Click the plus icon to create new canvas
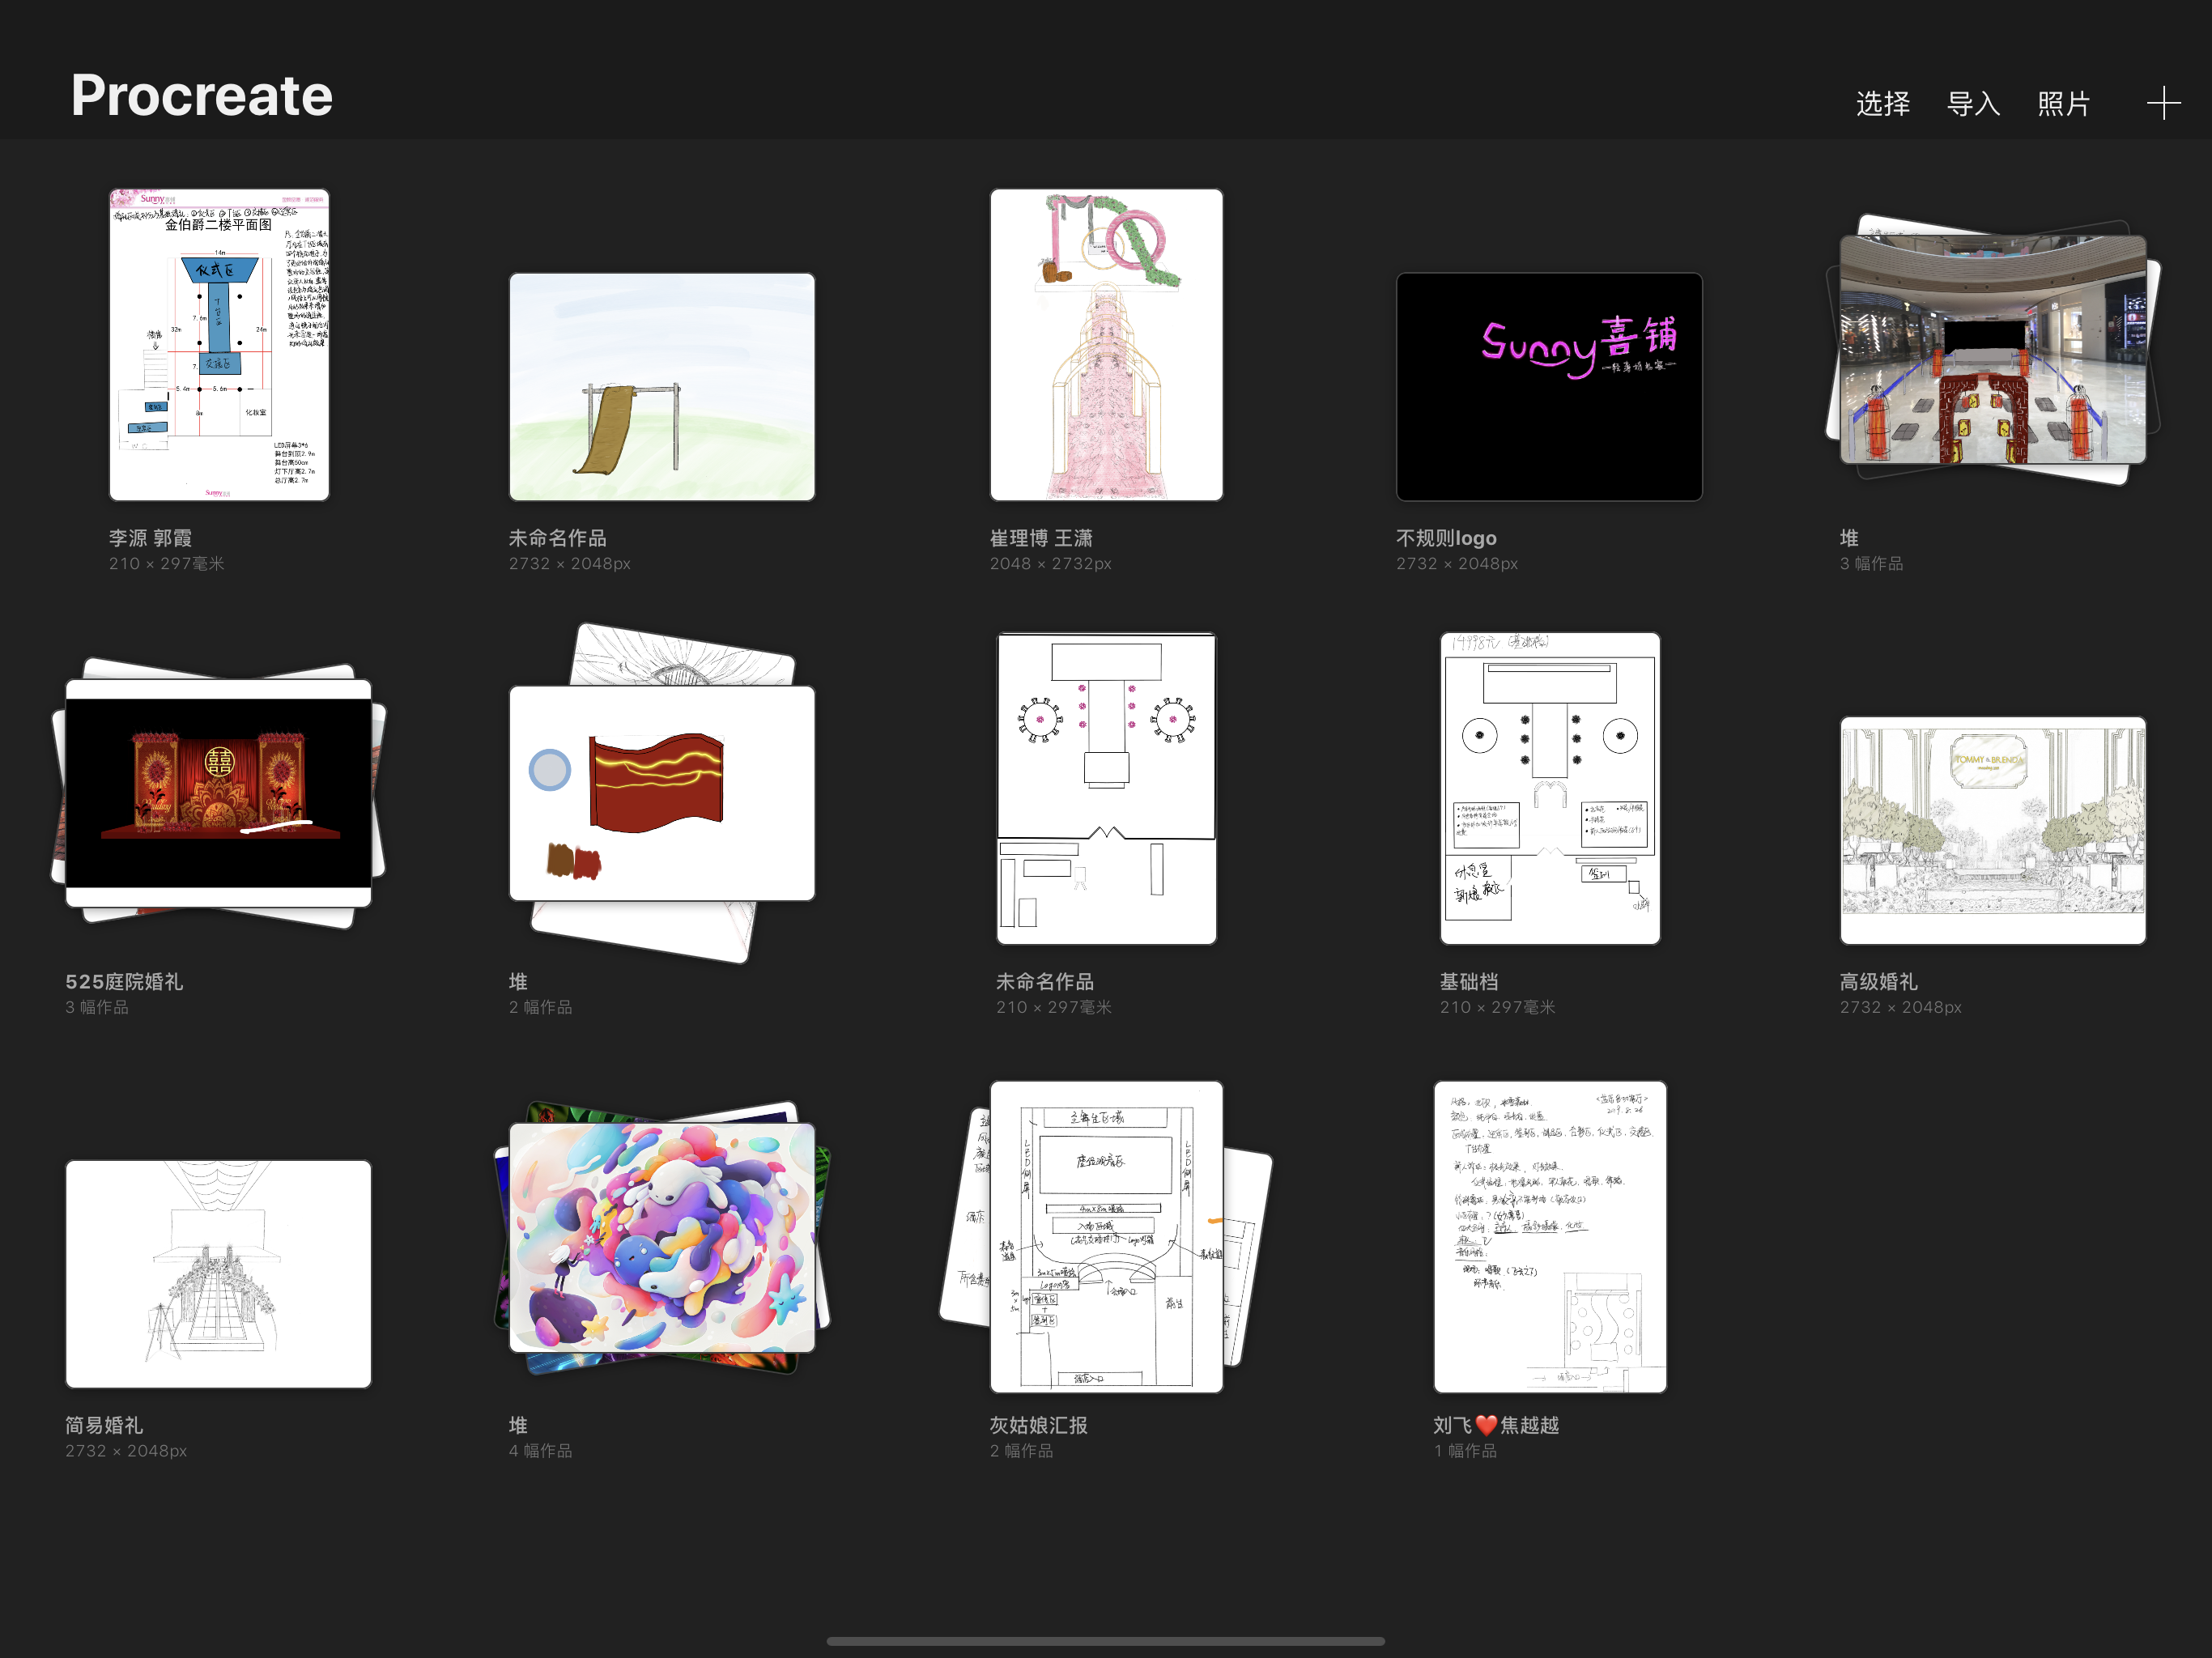The width and height of the screenshot is (2212, 1658). [2163, 103]
